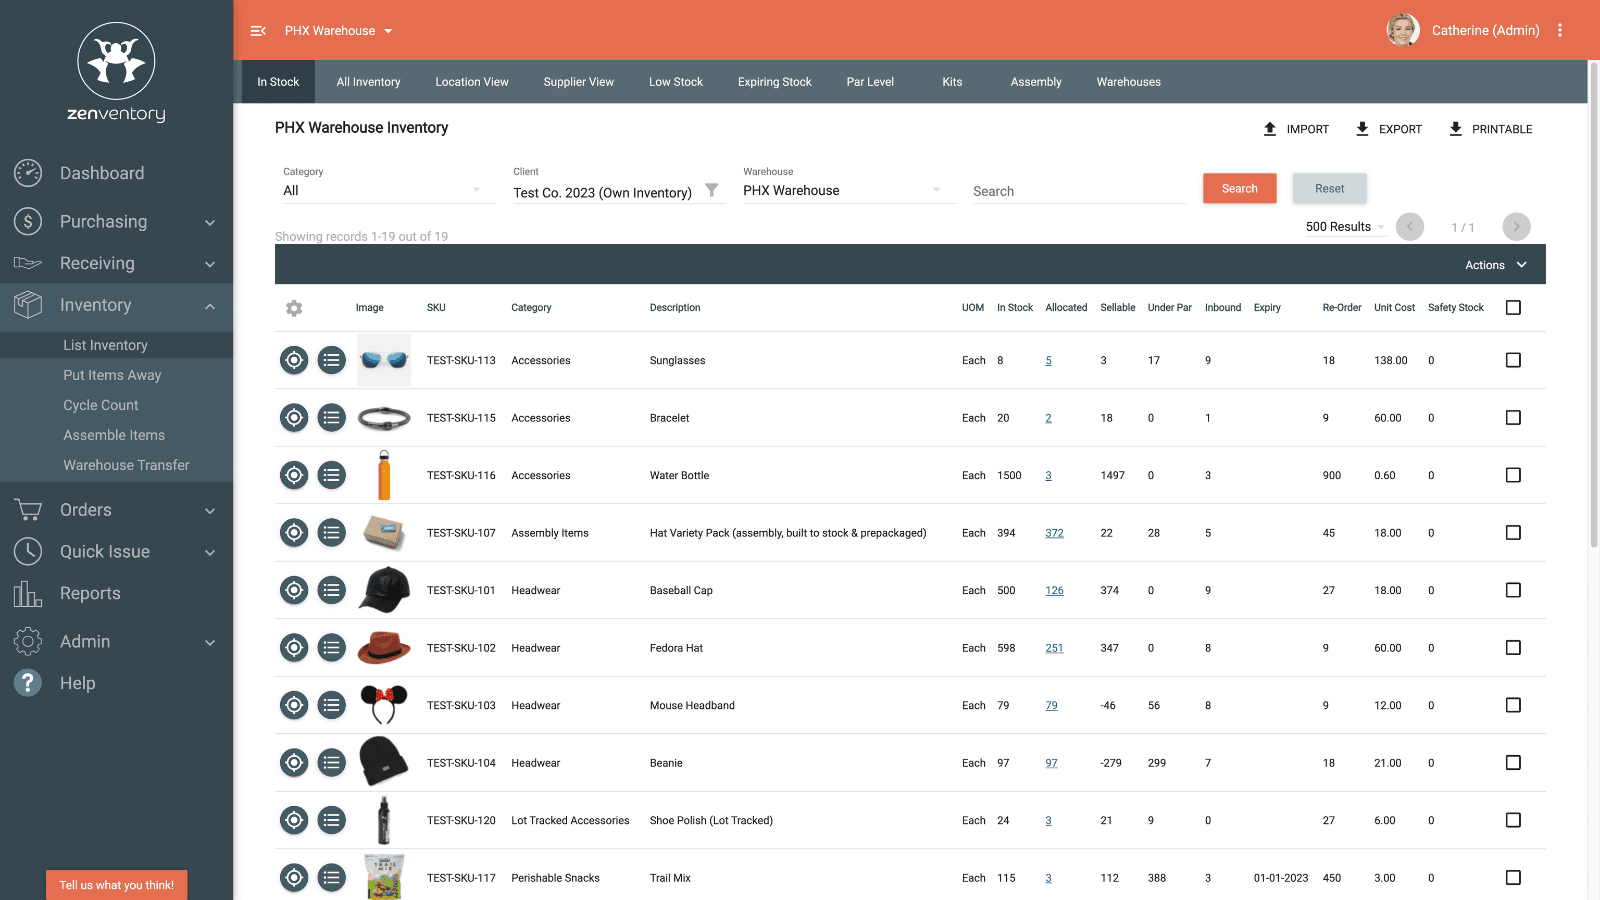The height and width of the screenshot is (900, 1600).
Task: Open the details icon for TEST-SKU-113 Sunglasses
Action: click(x=332, y=360)
